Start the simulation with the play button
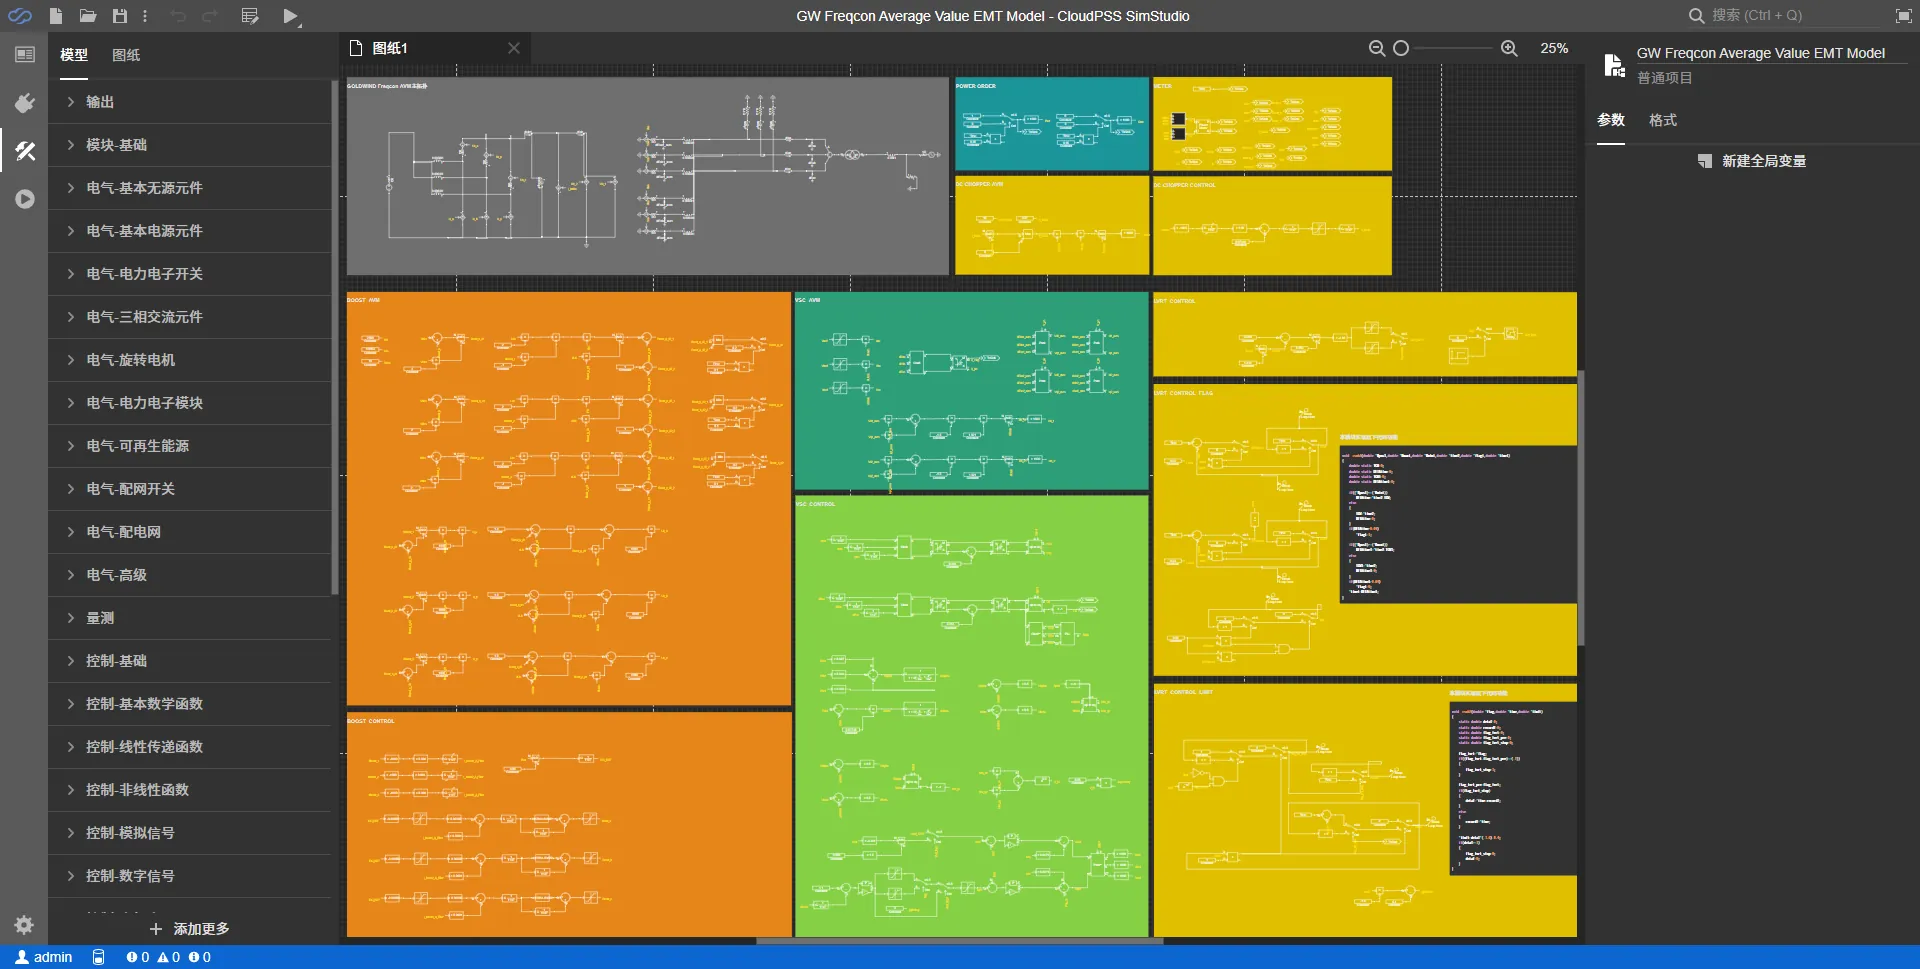1920x969 pixels. [x=291, y=16]
